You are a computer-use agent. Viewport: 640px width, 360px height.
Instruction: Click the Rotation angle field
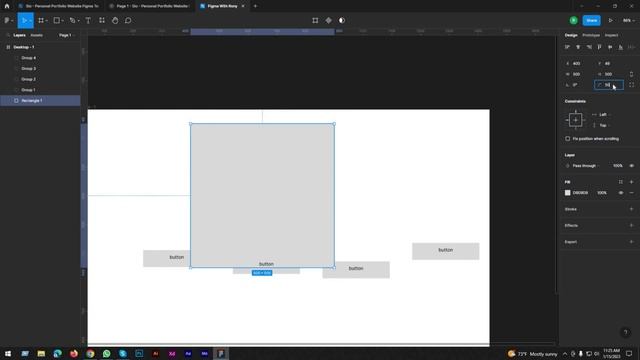(x=578, y=85)
